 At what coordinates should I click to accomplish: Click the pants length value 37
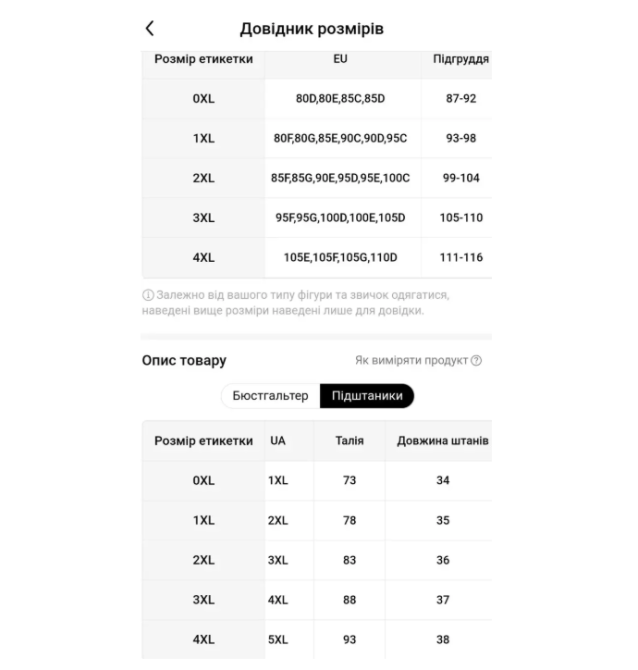tap(443, 600)
